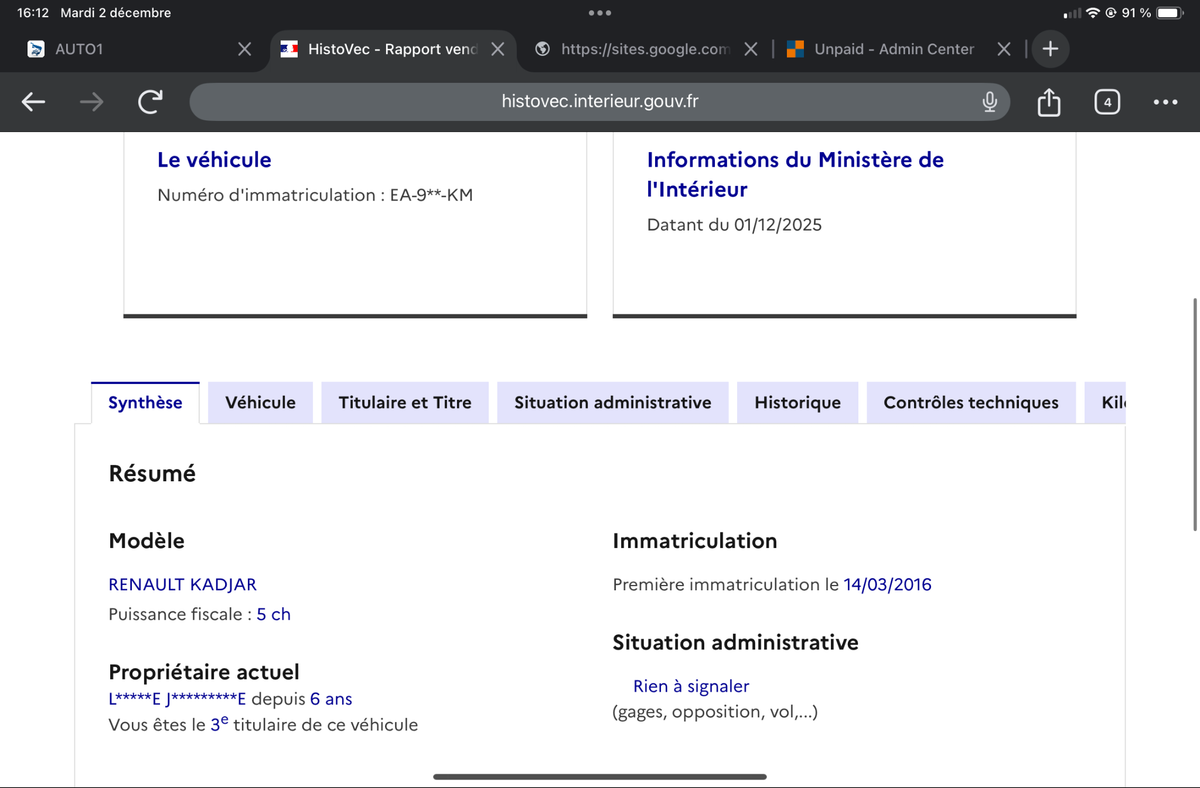This screenshot has width=1200, height=788.
Task: Reload the HistoVec page
Action: click(150, 102)
